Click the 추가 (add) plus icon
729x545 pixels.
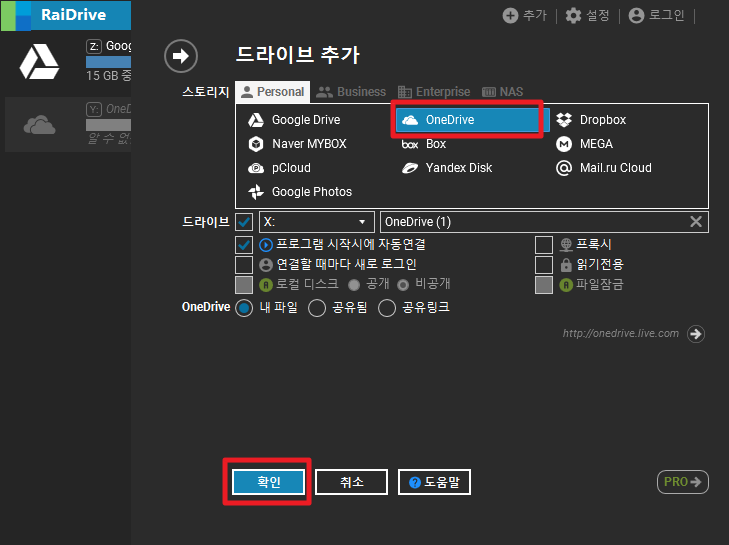click(x=510, y=15)
